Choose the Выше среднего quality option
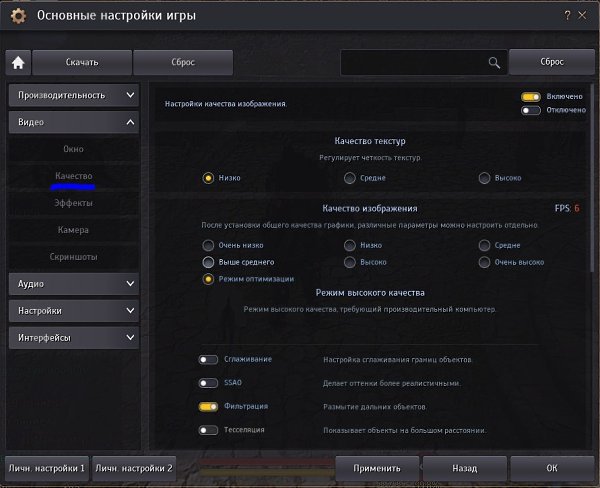Viewport: 600px width, 488px height. pos(208,262)
